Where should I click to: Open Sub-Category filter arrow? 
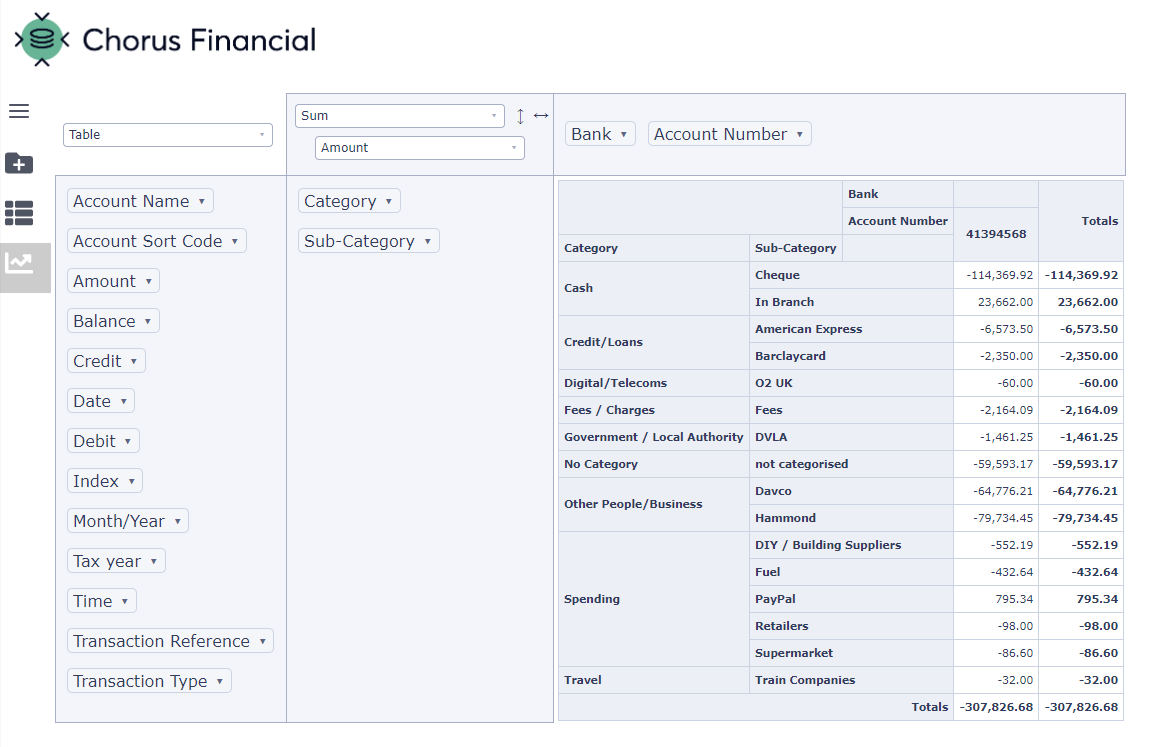point(427,241)
